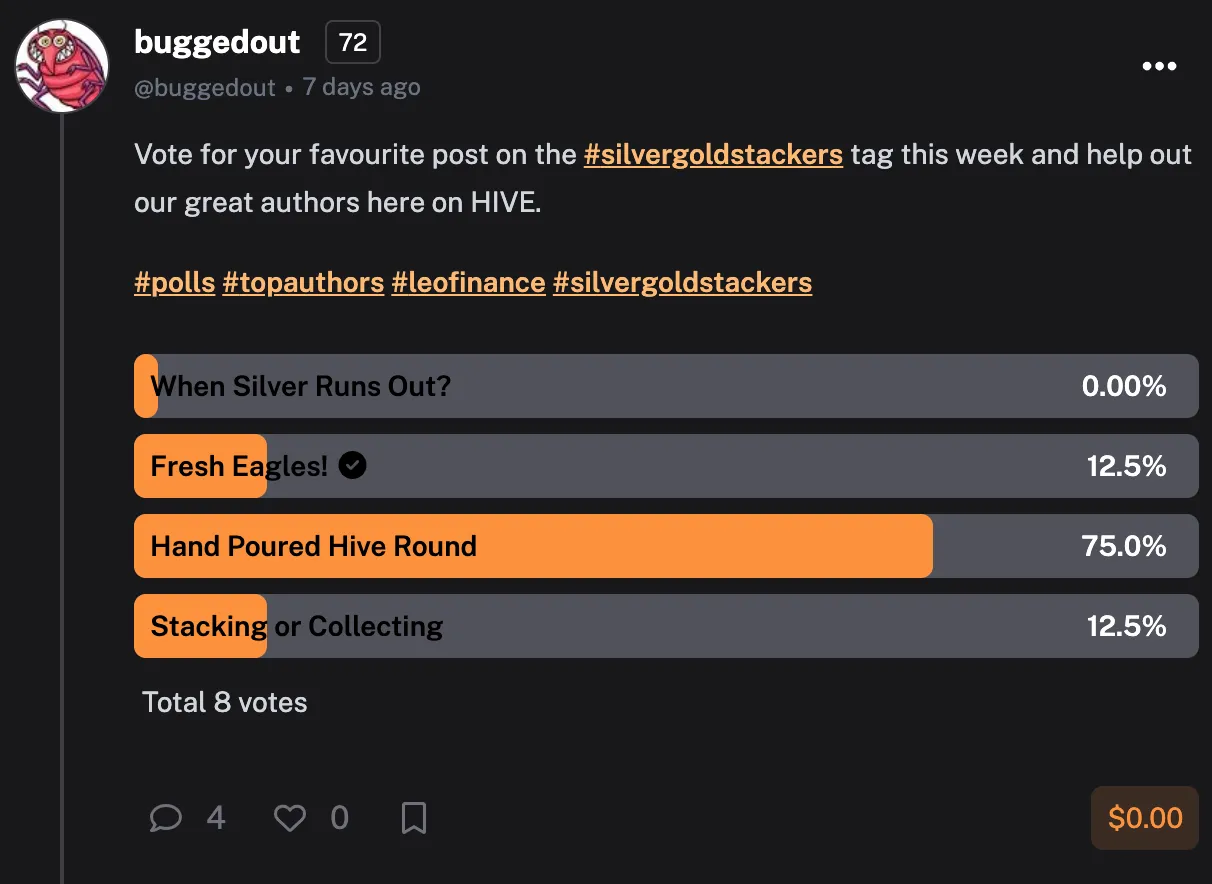
Task: Like the post with the heart icon
Action: [290, 819]
